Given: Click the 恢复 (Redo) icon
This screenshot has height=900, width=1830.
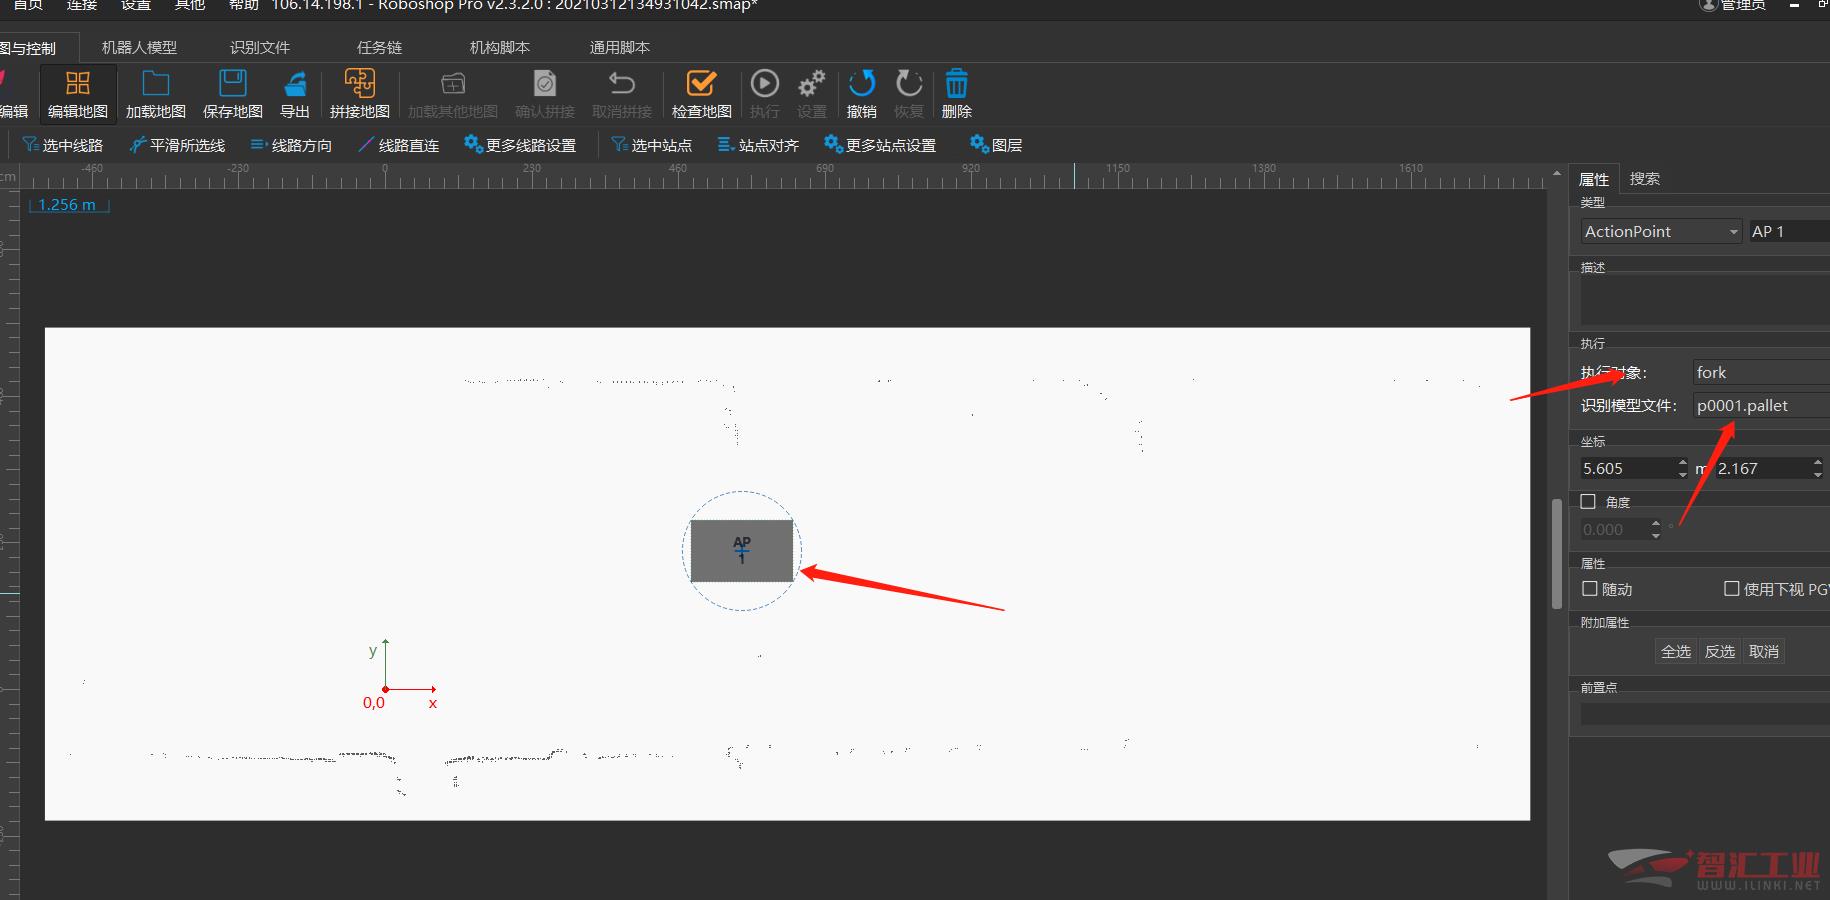Looking at the screenshot, I should (x=909, y=83).
